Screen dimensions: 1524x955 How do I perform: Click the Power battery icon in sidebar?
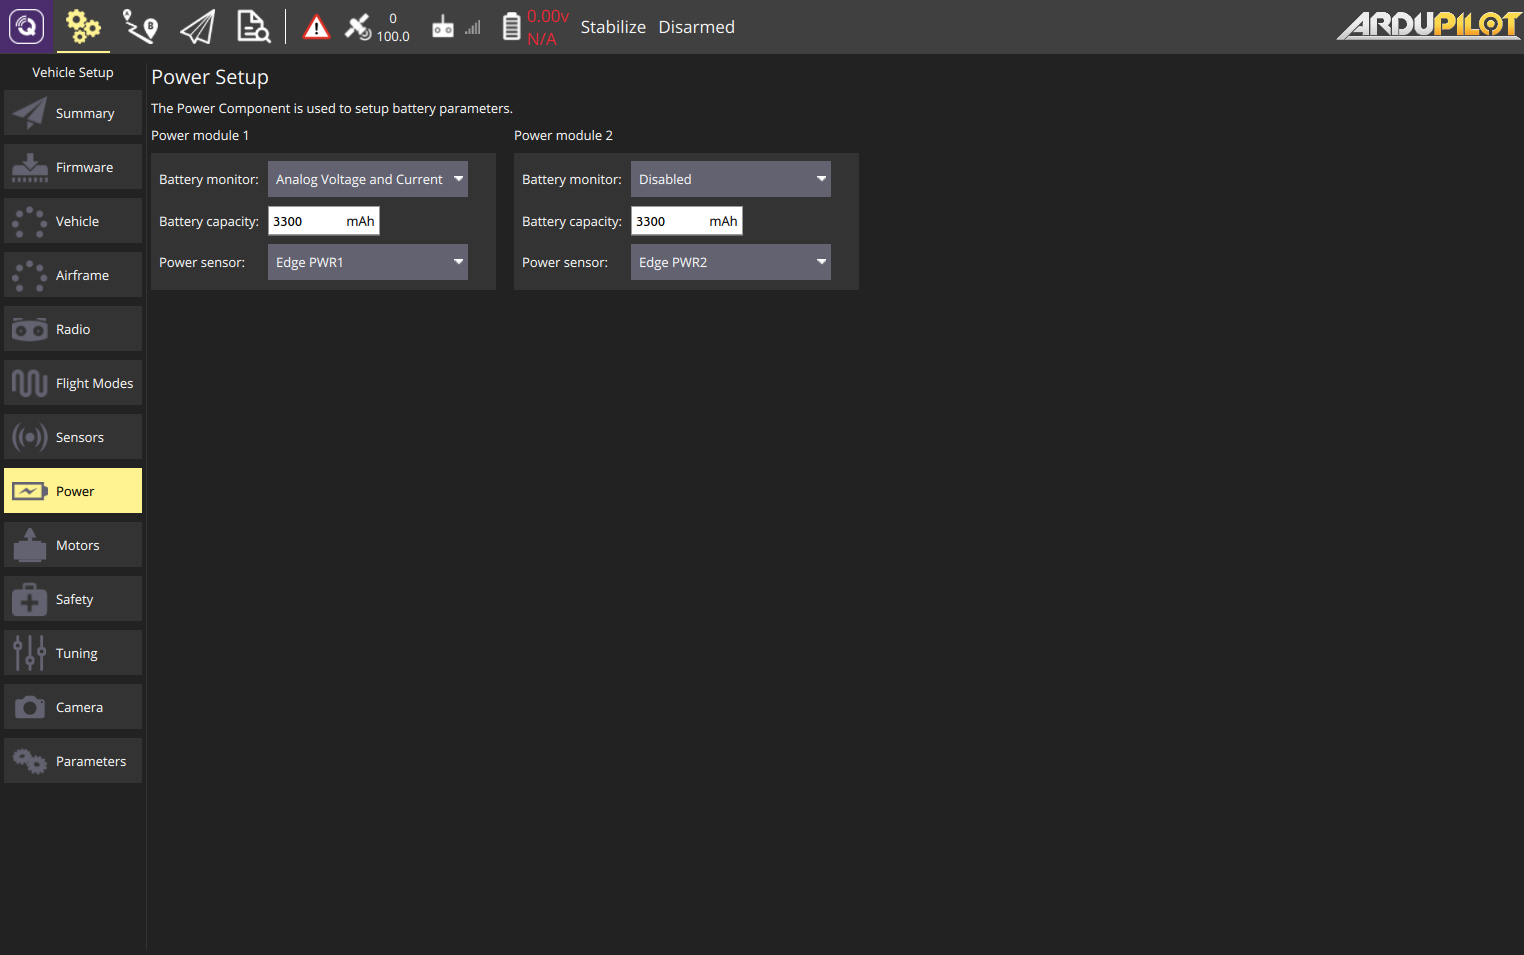click(x=30, y=491)
